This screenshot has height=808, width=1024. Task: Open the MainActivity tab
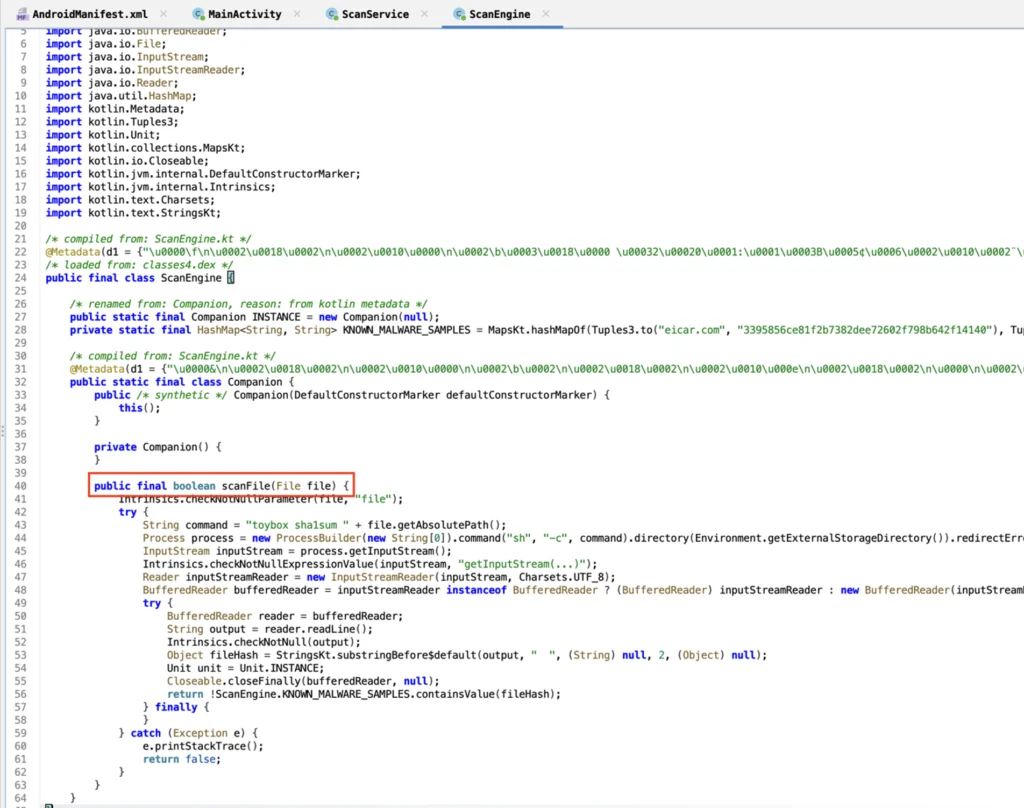[244, 15]
